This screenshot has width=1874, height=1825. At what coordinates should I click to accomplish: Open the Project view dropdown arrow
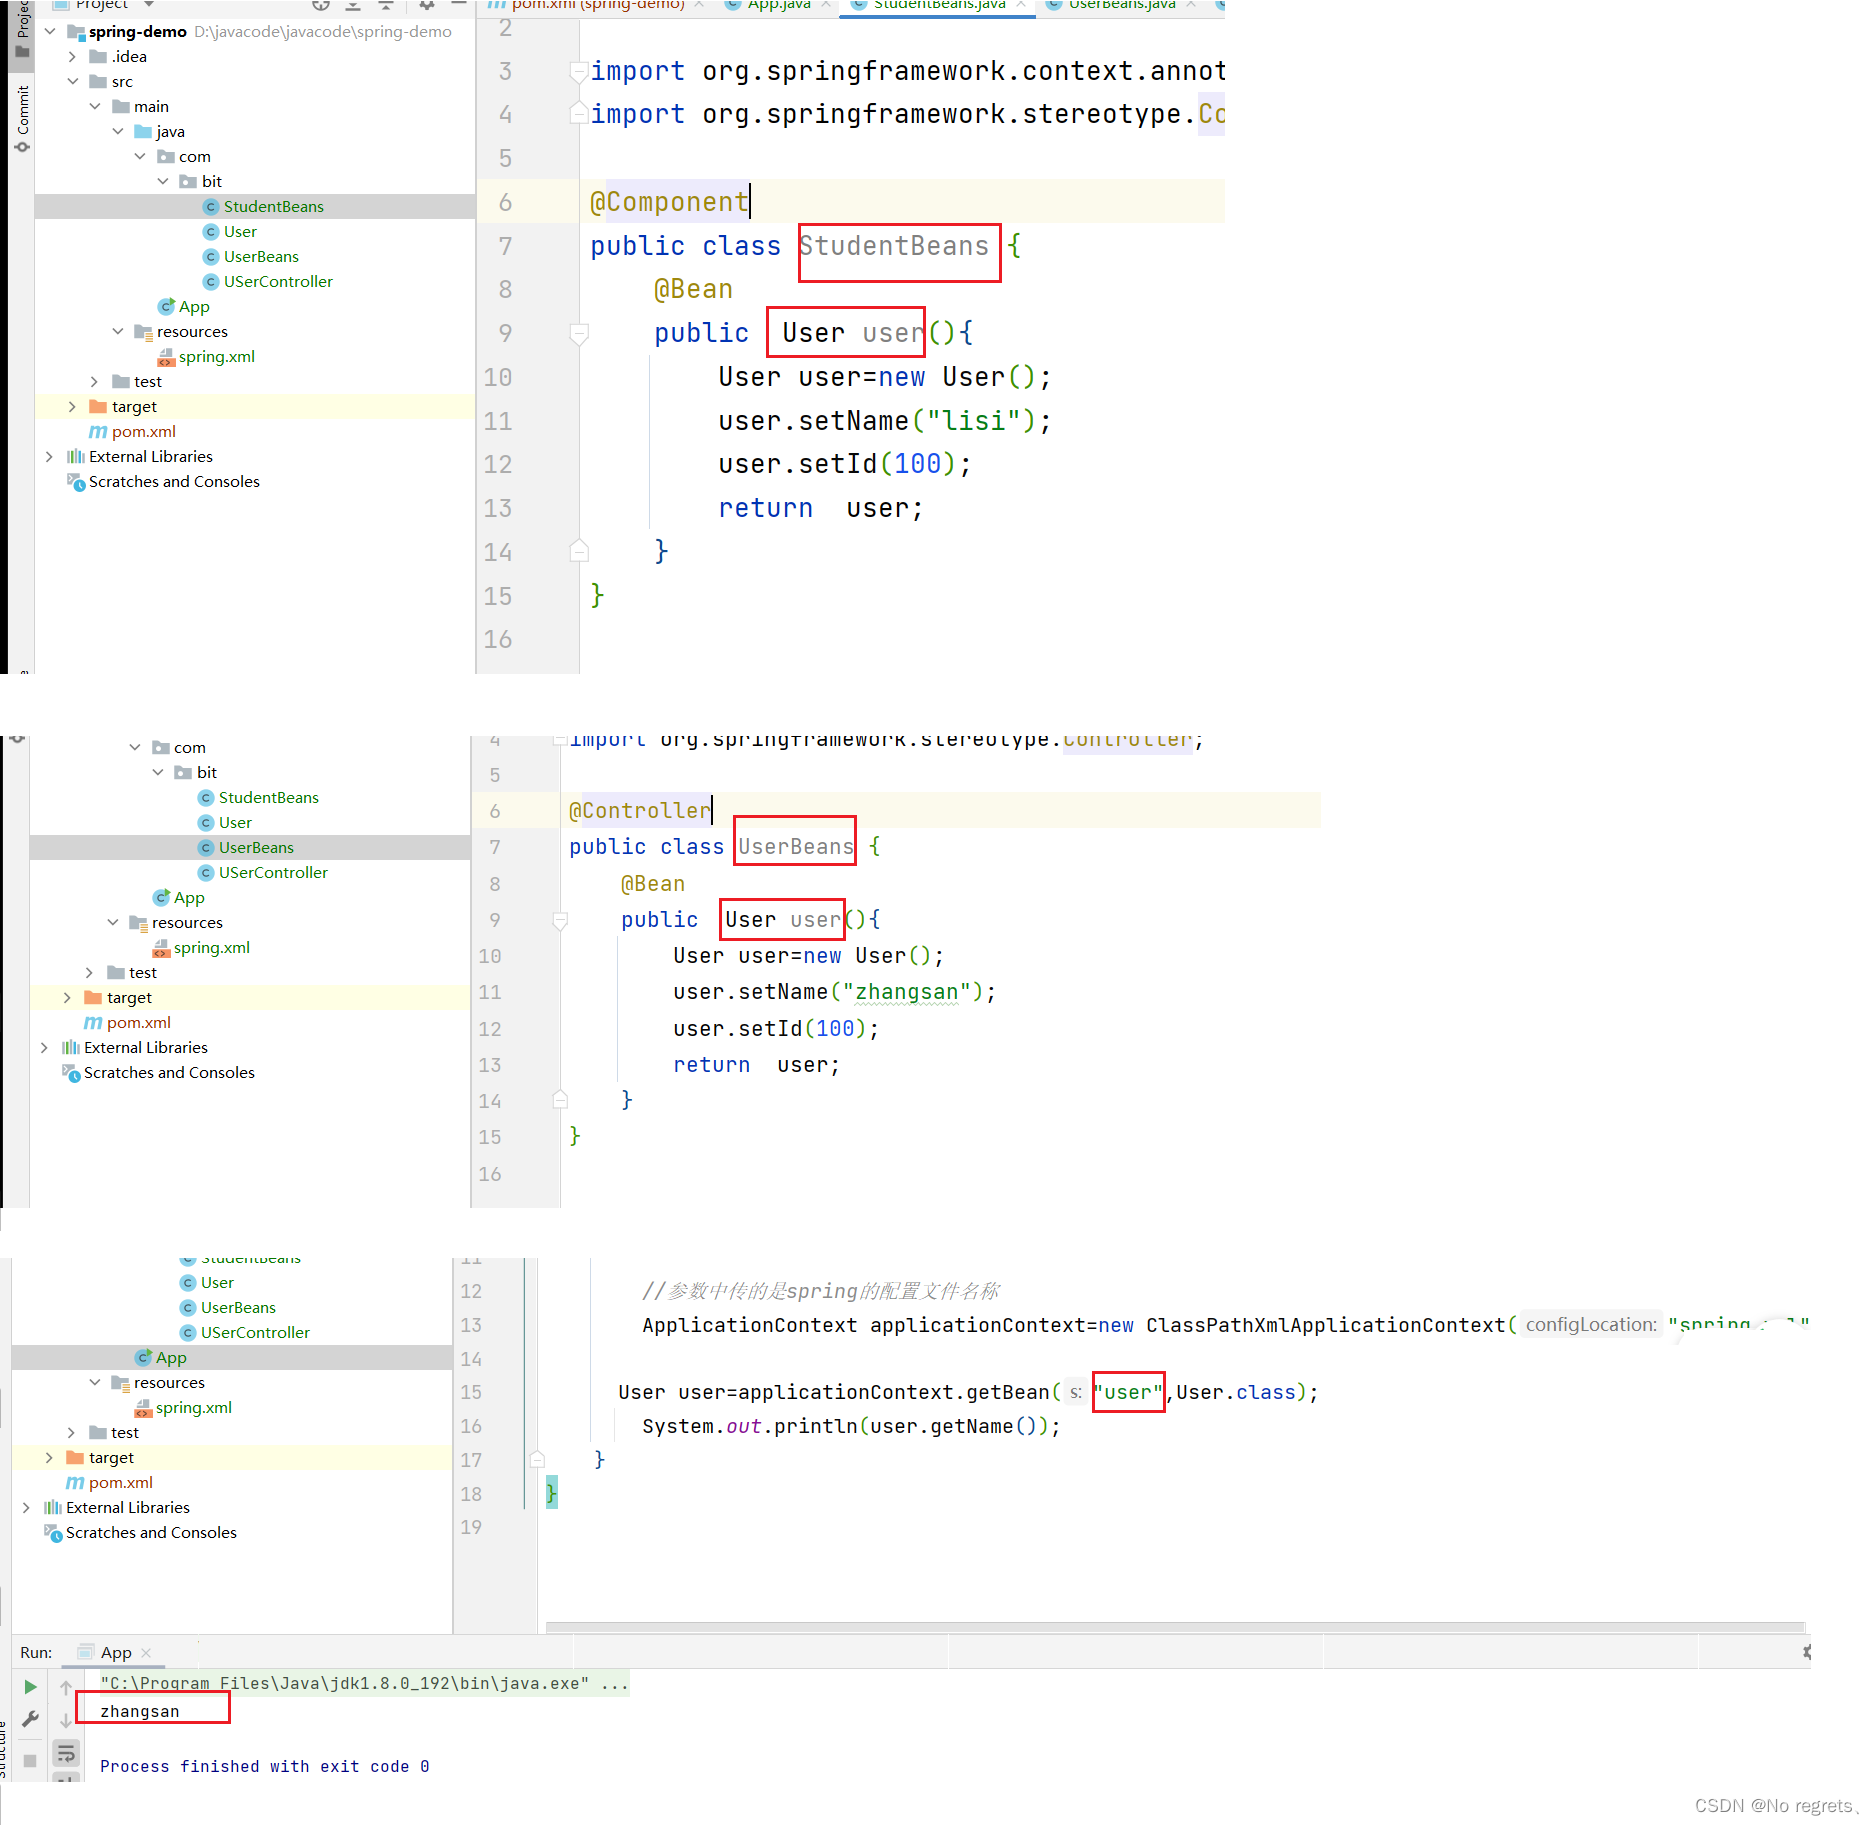[x=149, y=5]
